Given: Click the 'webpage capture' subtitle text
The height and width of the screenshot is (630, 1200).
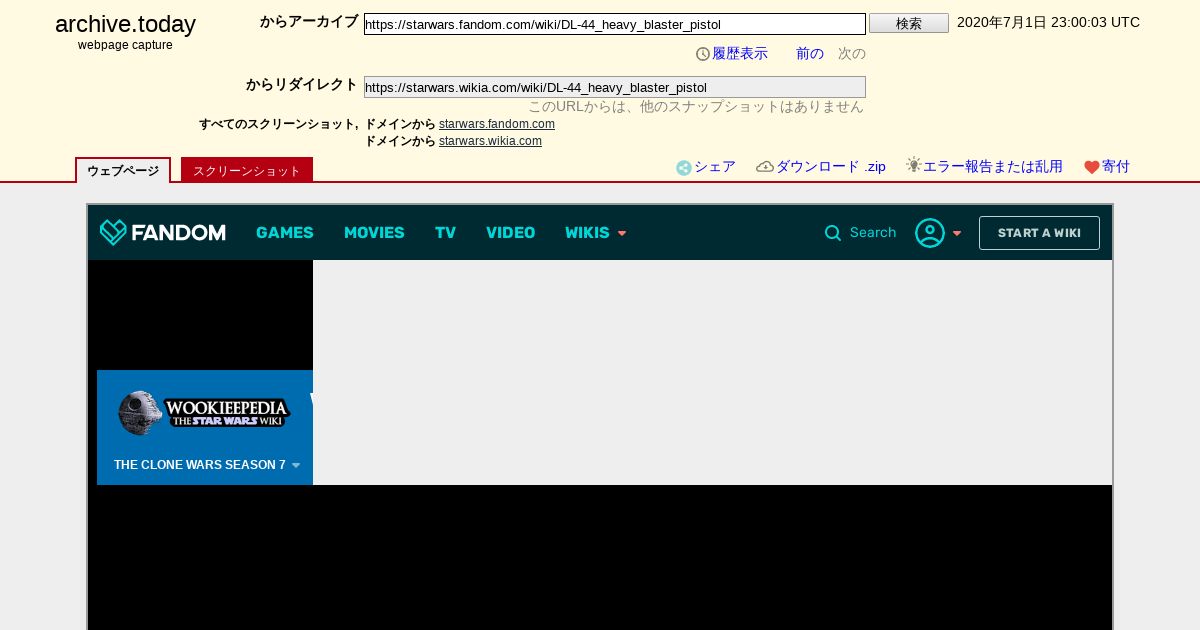Looking at the screenshot, I should [x=125, y=45].
